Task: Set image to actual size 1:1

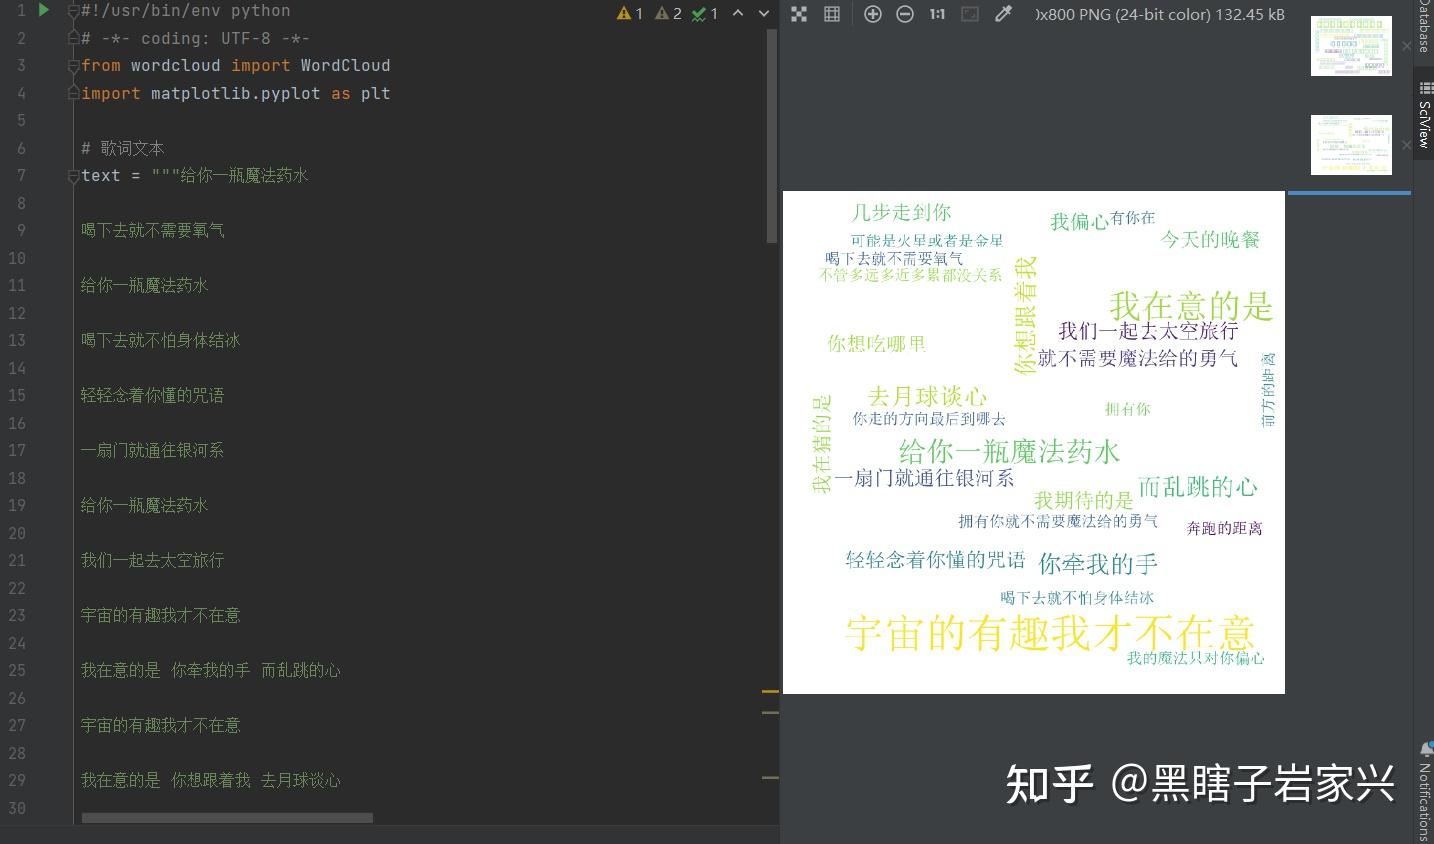Action: point(937,14)
